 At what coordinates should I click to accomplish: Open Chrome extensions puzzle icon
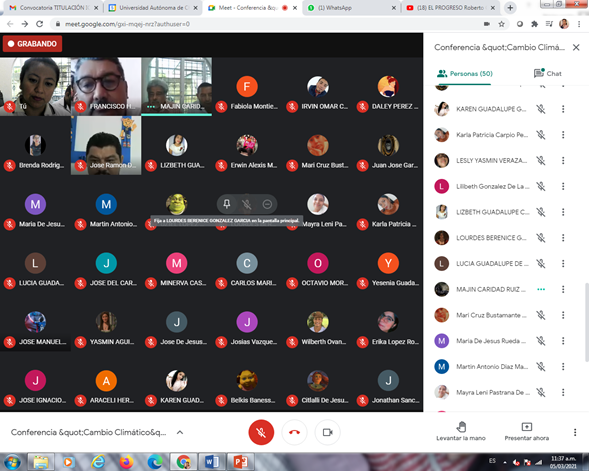[x=534, y=24]
